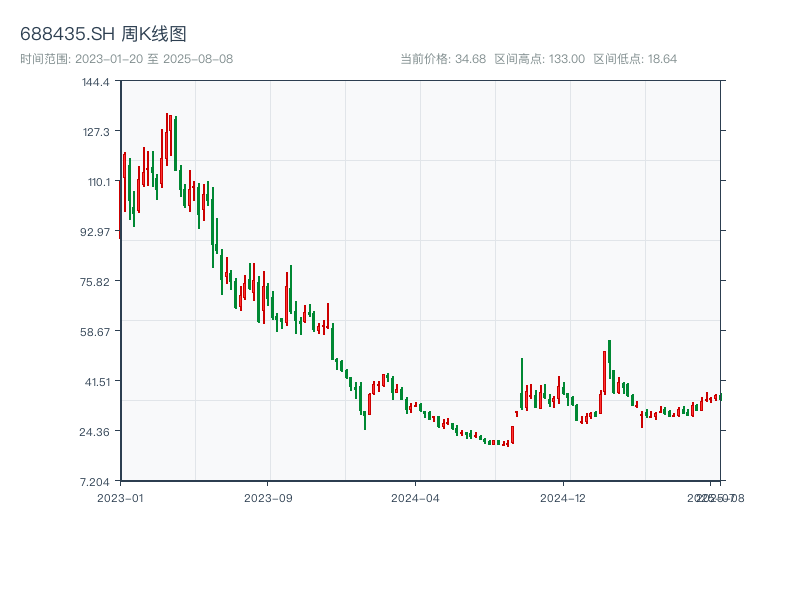The height and width of the screenshot is (600, 800).
Task: Click the 区间高点 133.00 label
Action: 539,59
